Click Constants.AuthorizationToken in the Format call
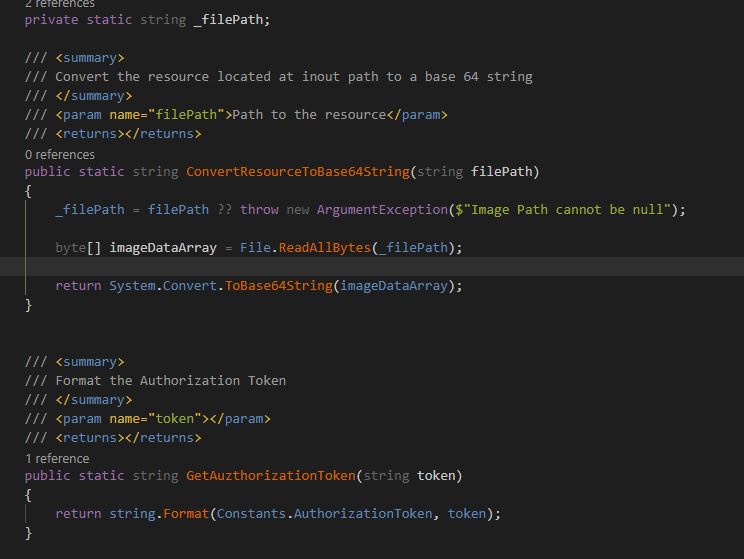The width and height of the screenshot is (744, 559). click(325, 513)
